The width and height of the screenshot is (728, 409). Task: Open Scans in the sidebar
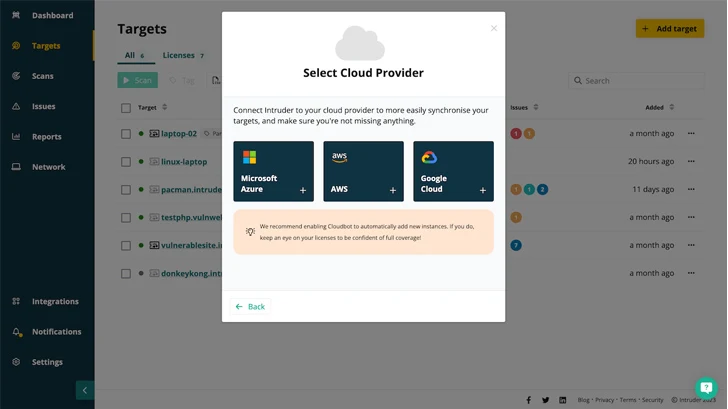pos(43,76)
